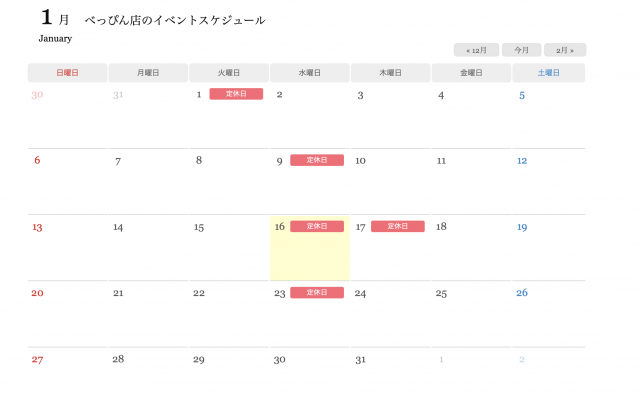640x413 pixels.
Task: Click greyed date 2 of next month
Action: [x=521, y=360]
